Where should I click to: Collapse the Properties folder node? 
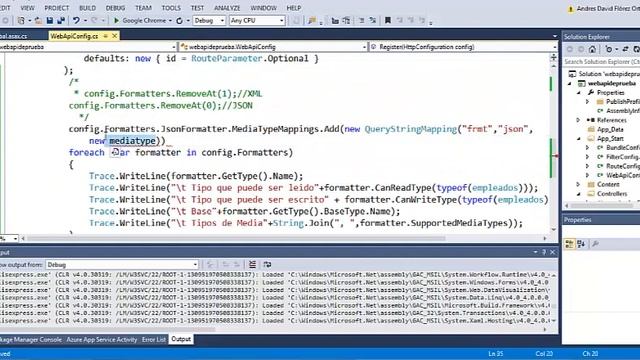578,93
